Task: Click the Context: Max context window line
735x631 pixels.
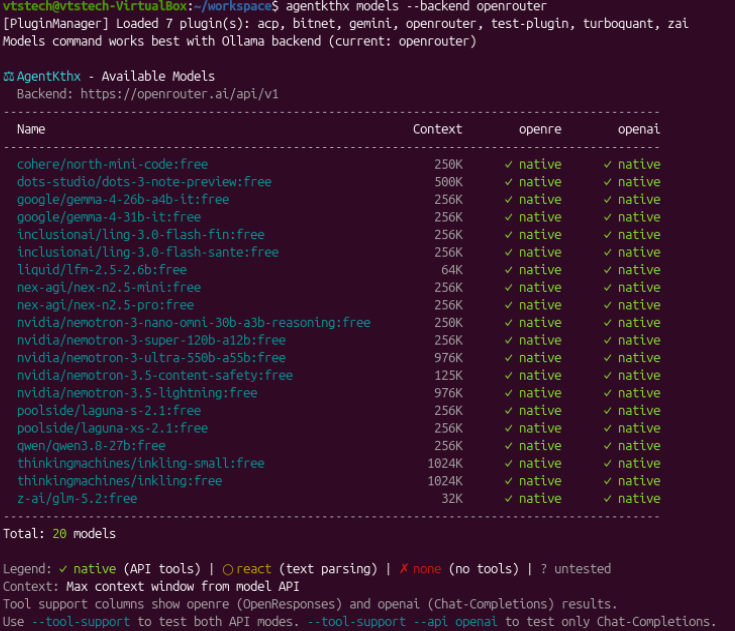Action: (151, 586)
